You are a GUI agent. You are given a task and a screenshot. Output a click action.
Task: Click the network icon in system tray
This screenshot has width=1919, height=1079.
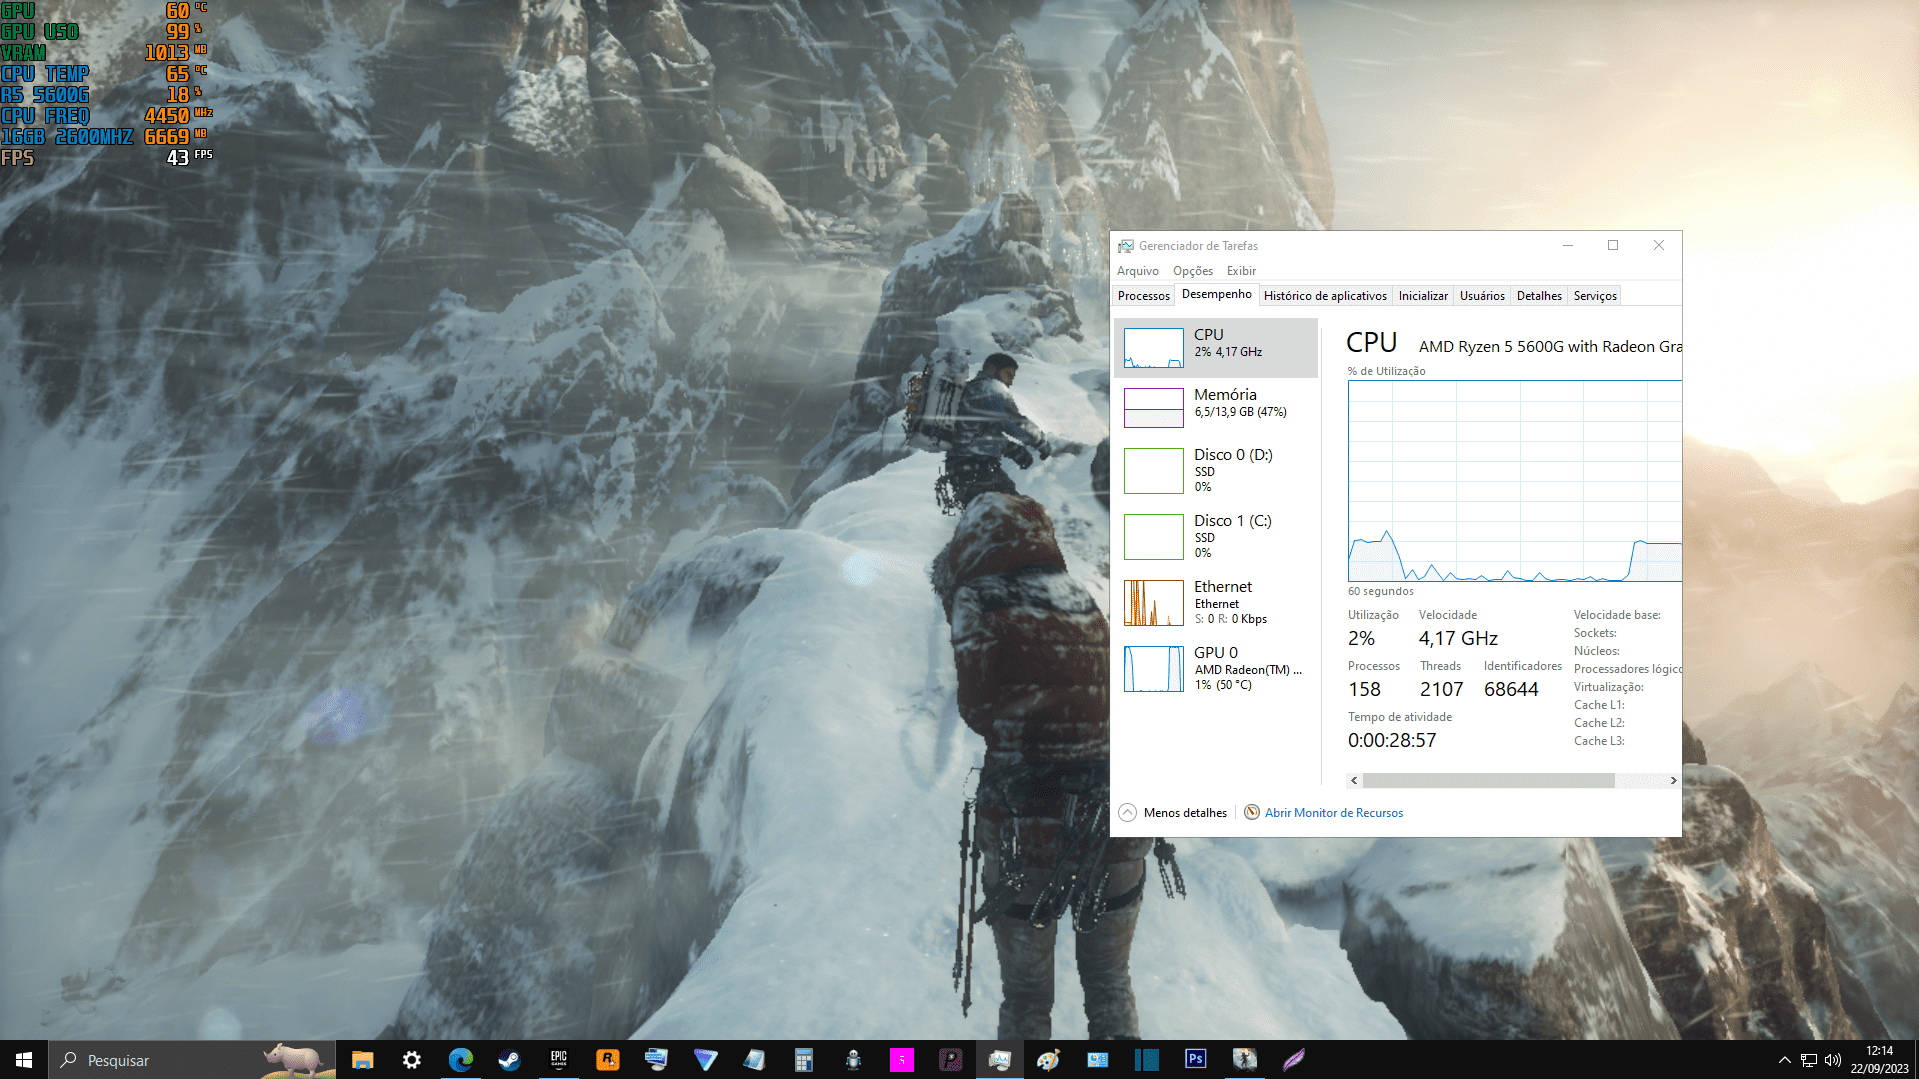tap(1809, 1060)
